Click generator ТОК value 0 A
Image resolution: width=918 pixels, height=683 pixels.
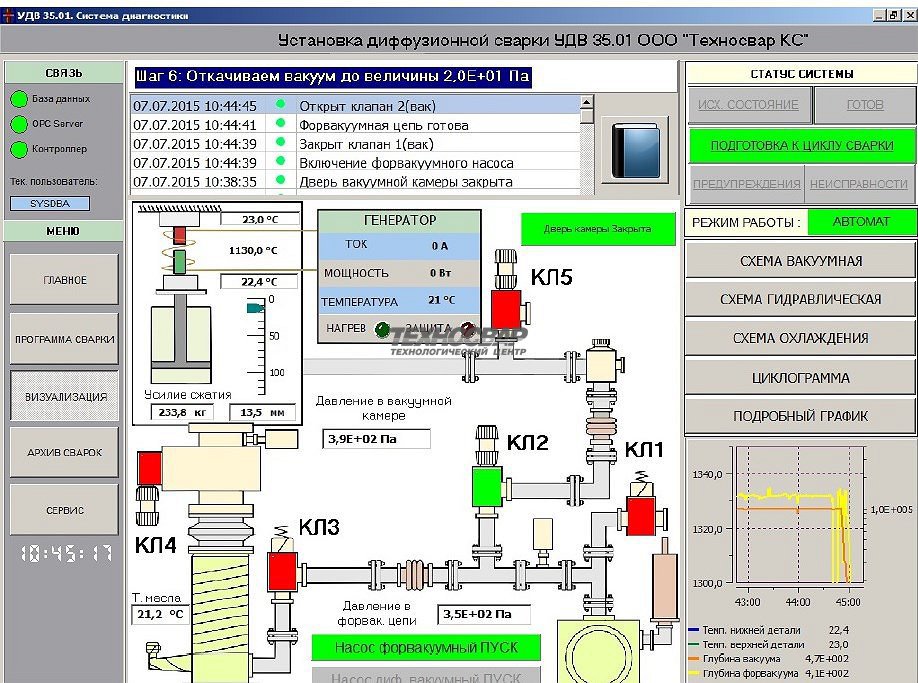tap(440, 246)
